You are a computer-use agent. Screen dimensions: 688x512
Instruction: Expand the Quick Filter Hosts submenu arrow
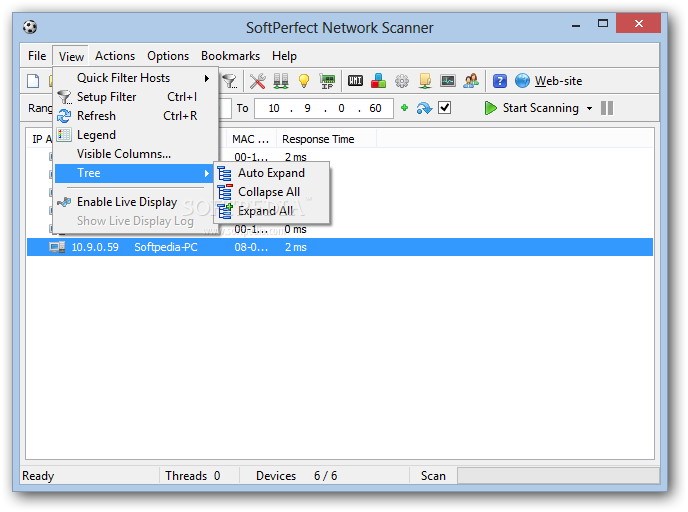[207, 78]
